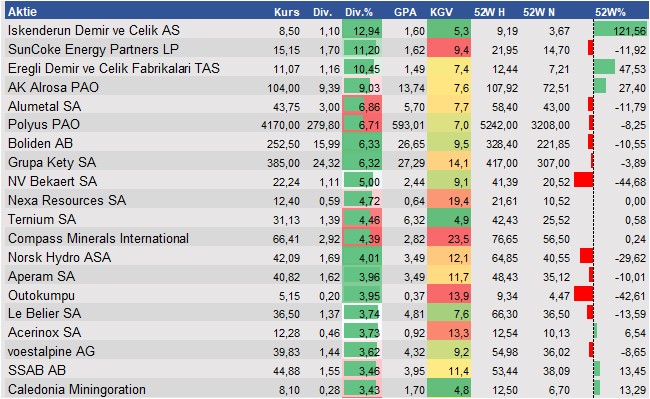Screen dimensions: 650x399
Task: Click the 52W H column header
Action: coord(490,12)
